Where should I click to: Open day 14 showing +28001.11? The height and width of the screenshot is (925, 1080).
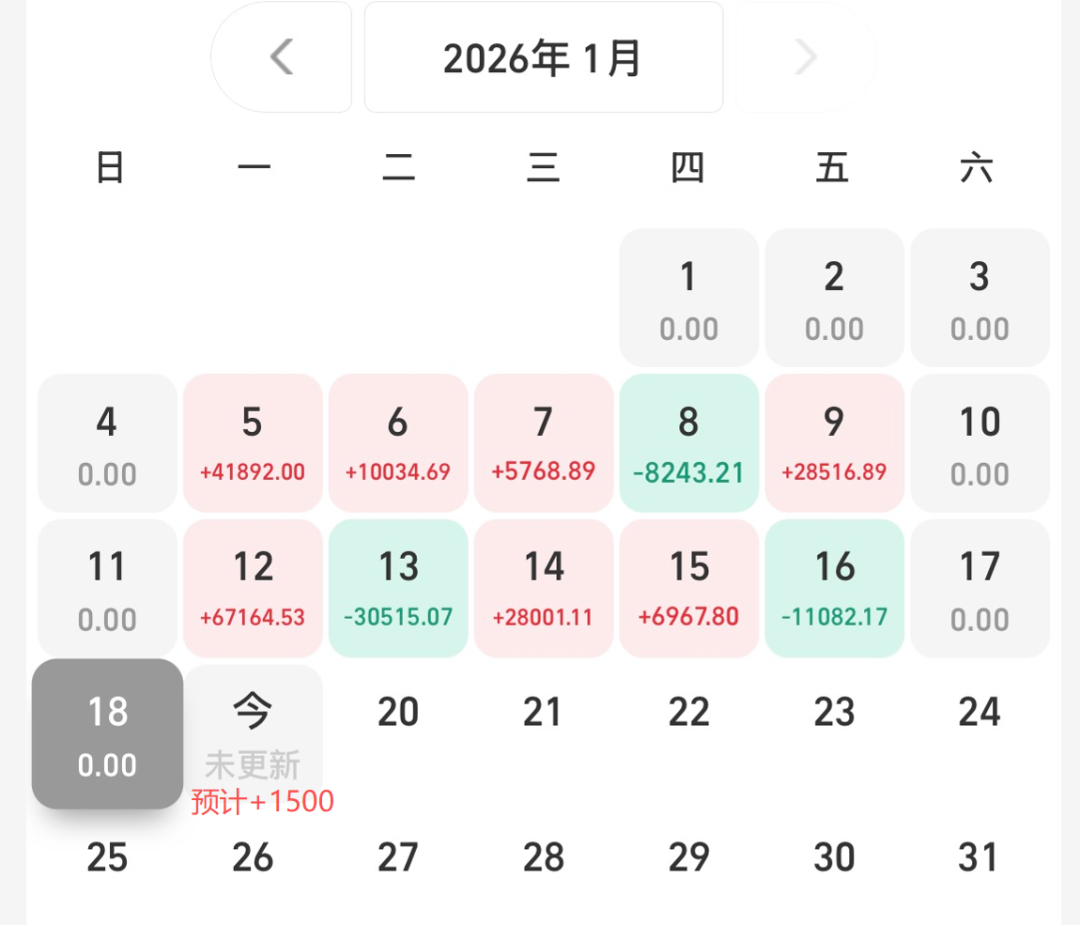tap(543, 588)
